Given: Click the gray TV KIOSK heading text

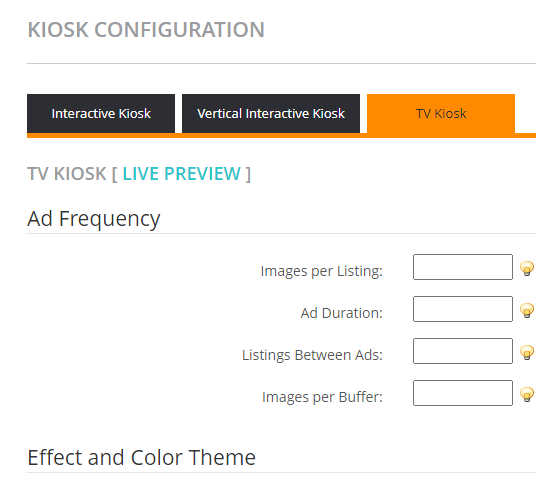Looking at the screenshot, I should 67,174.
